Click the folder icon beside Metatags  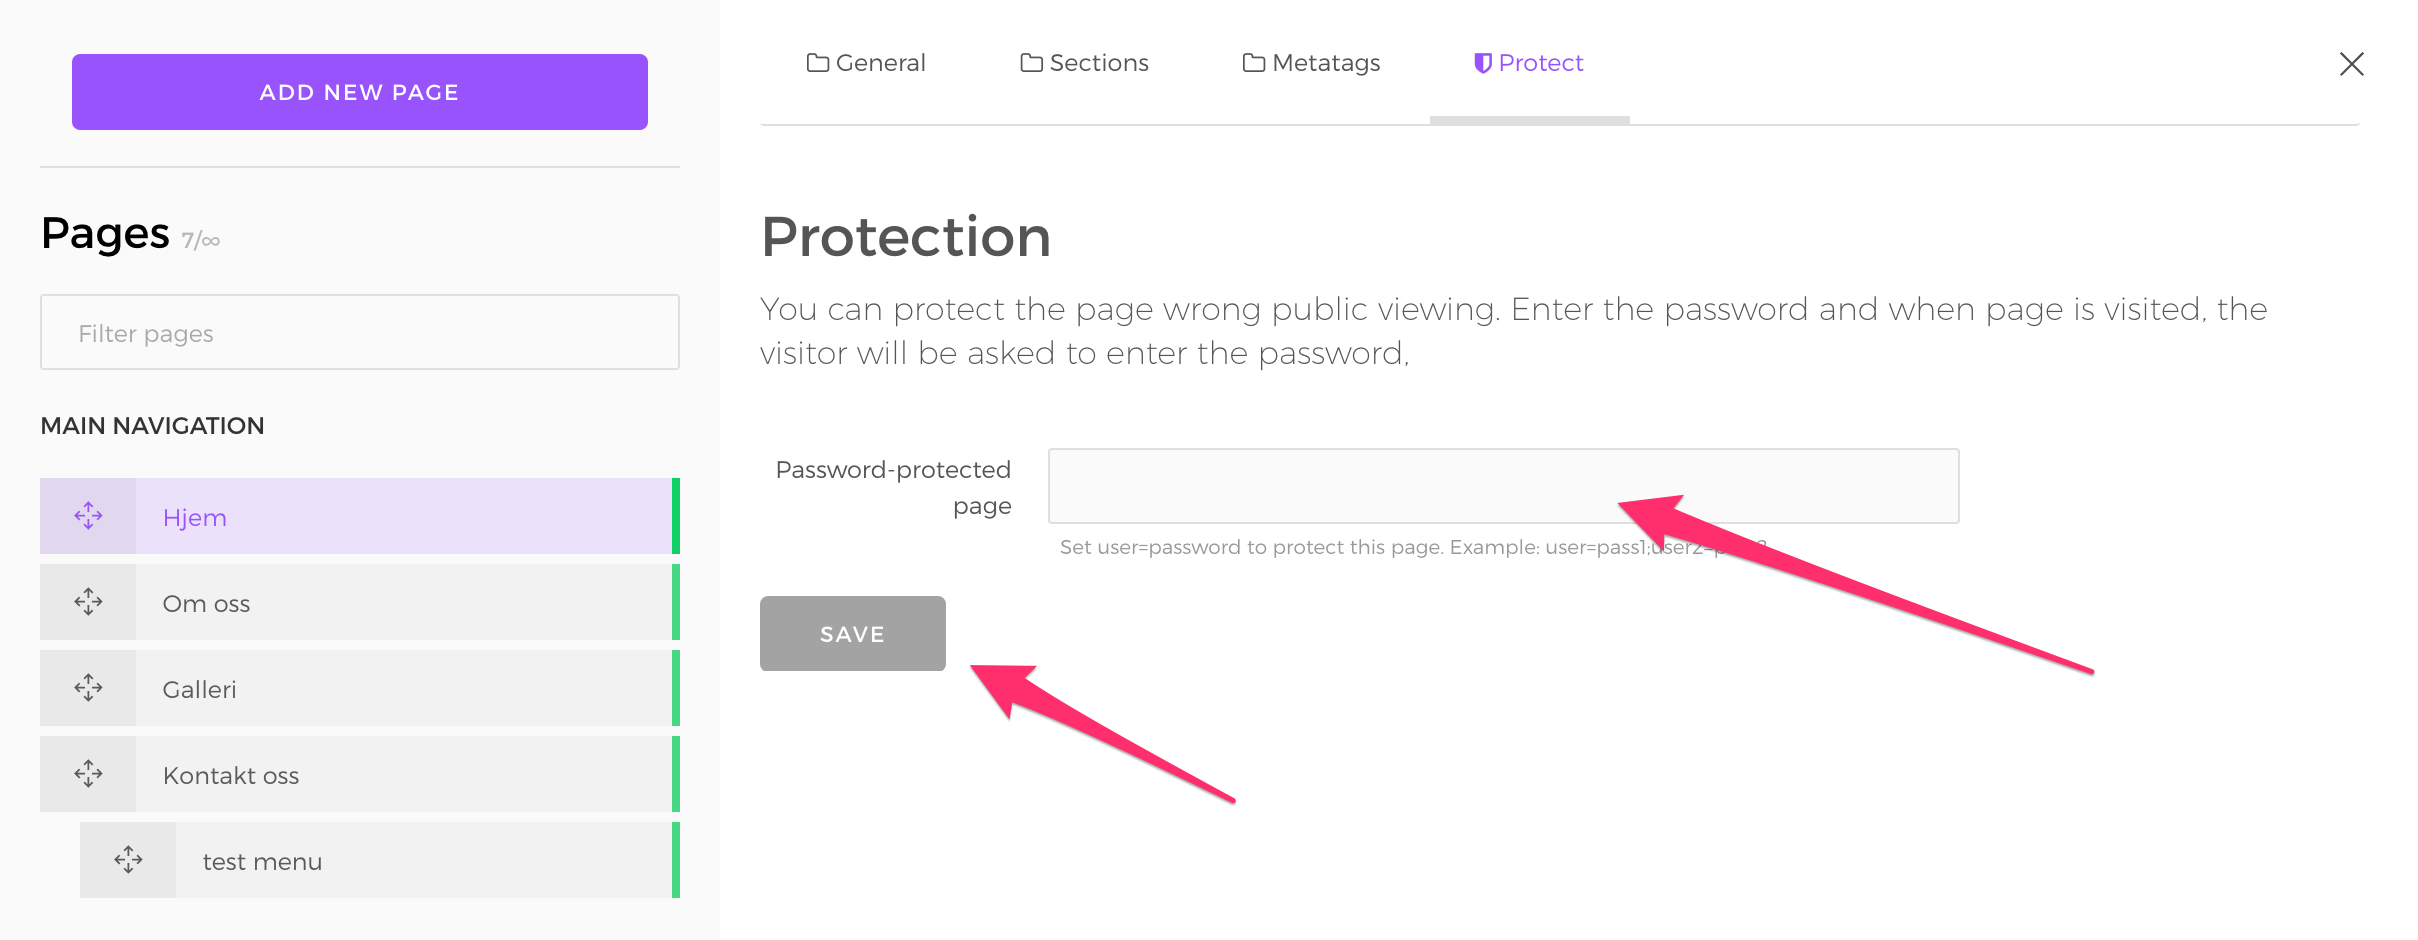(x=1254, y=63)
